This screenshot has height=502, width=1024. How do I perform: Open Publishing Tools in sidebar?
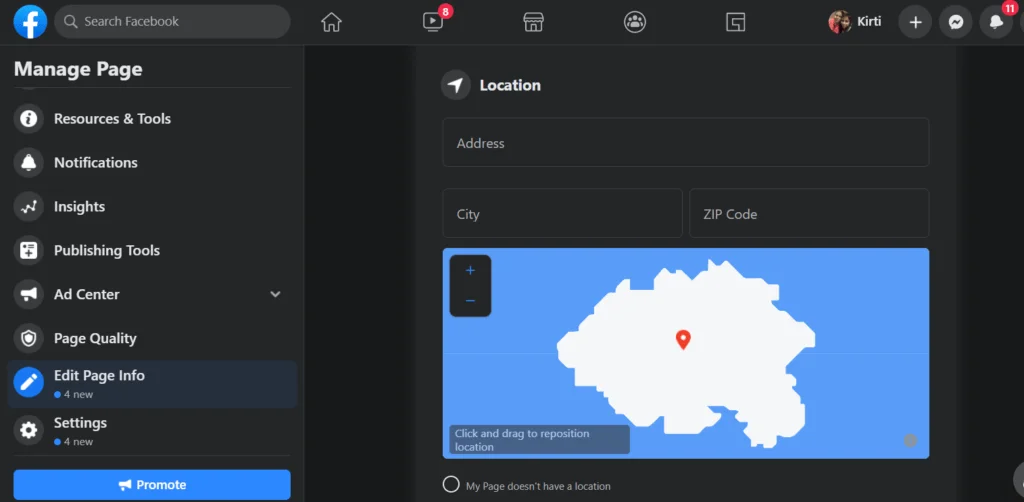click(106, 251)
